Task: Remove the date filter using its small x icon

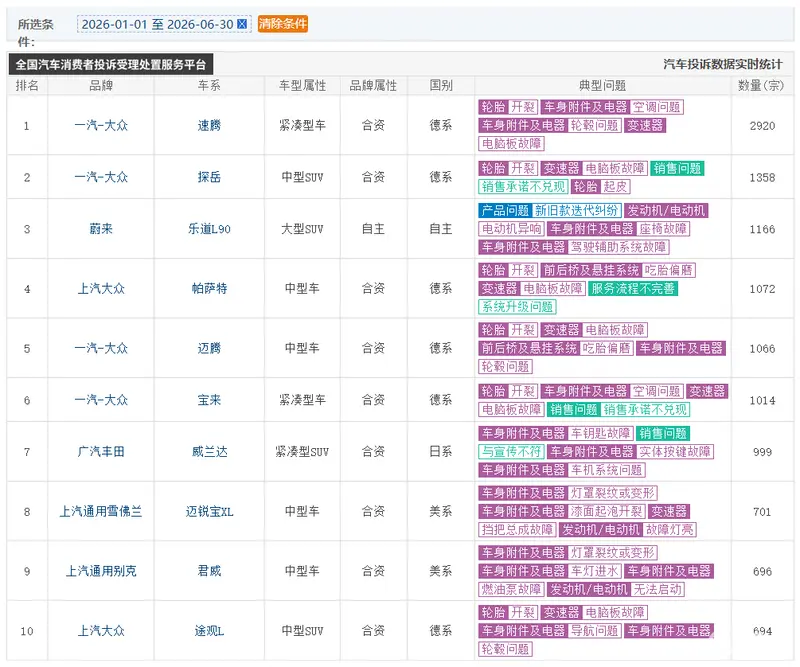Action: click(242, 23)
